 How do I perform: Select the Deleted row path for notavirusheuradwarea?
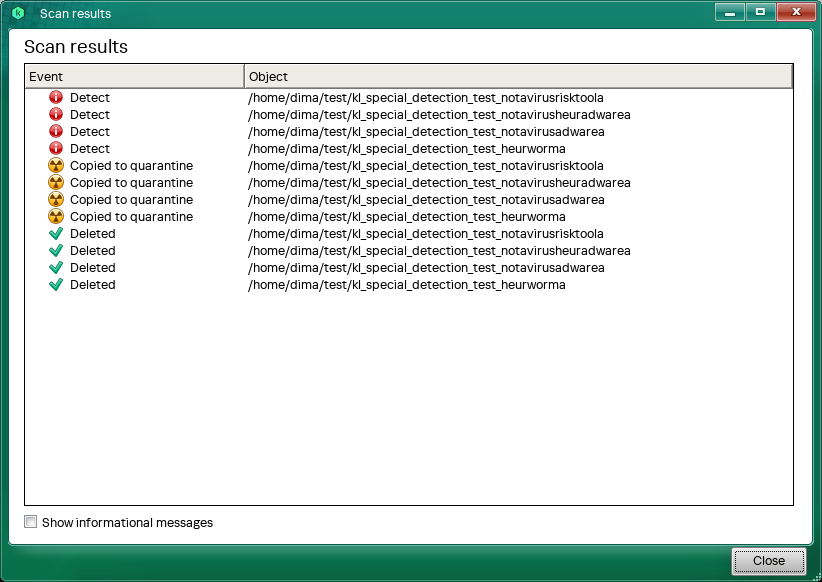click(439, 251)
